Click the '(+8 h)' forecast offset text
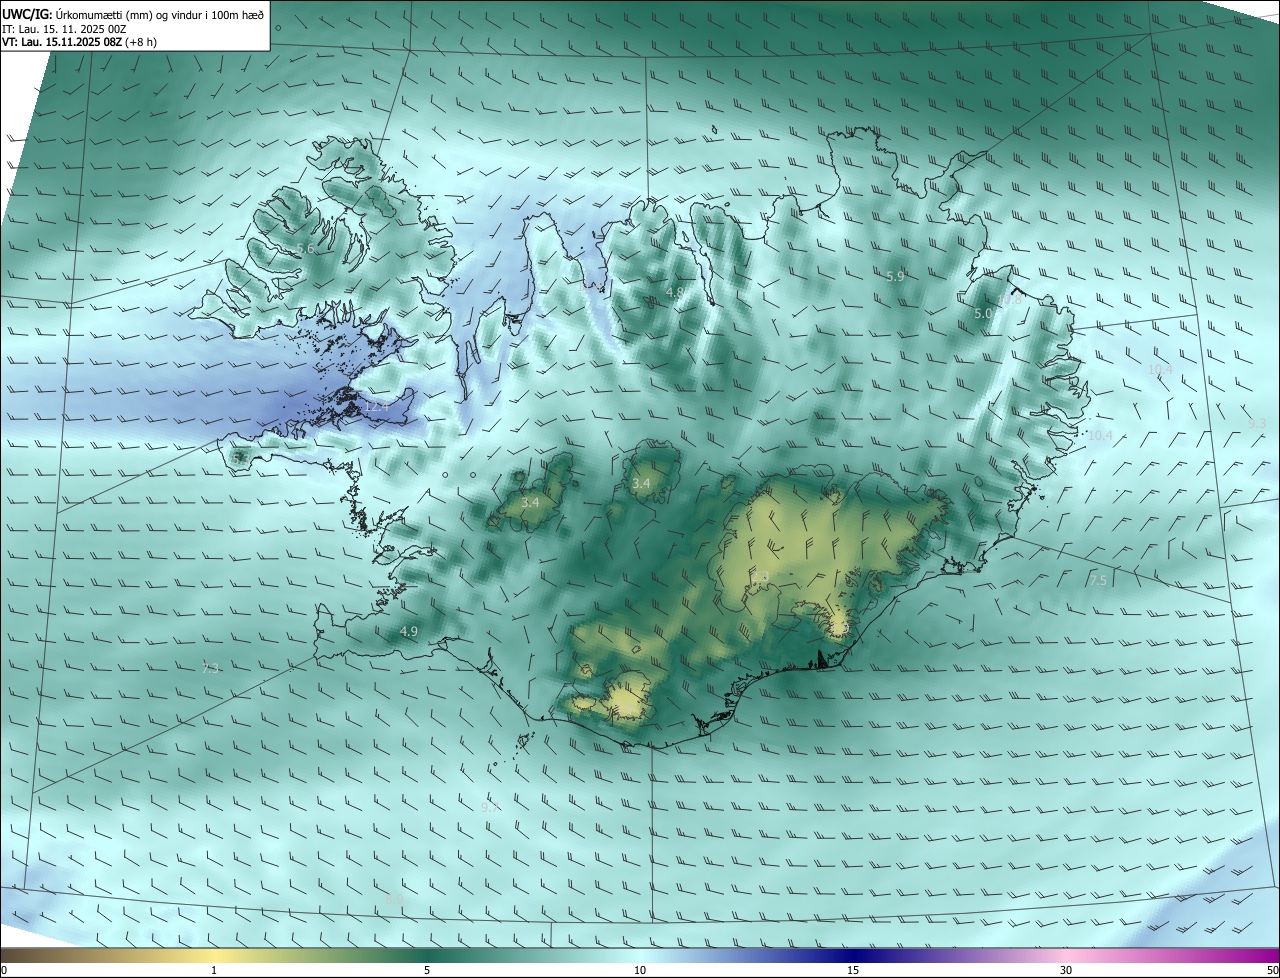1280x978 pixels. click(x=139, y=42)
